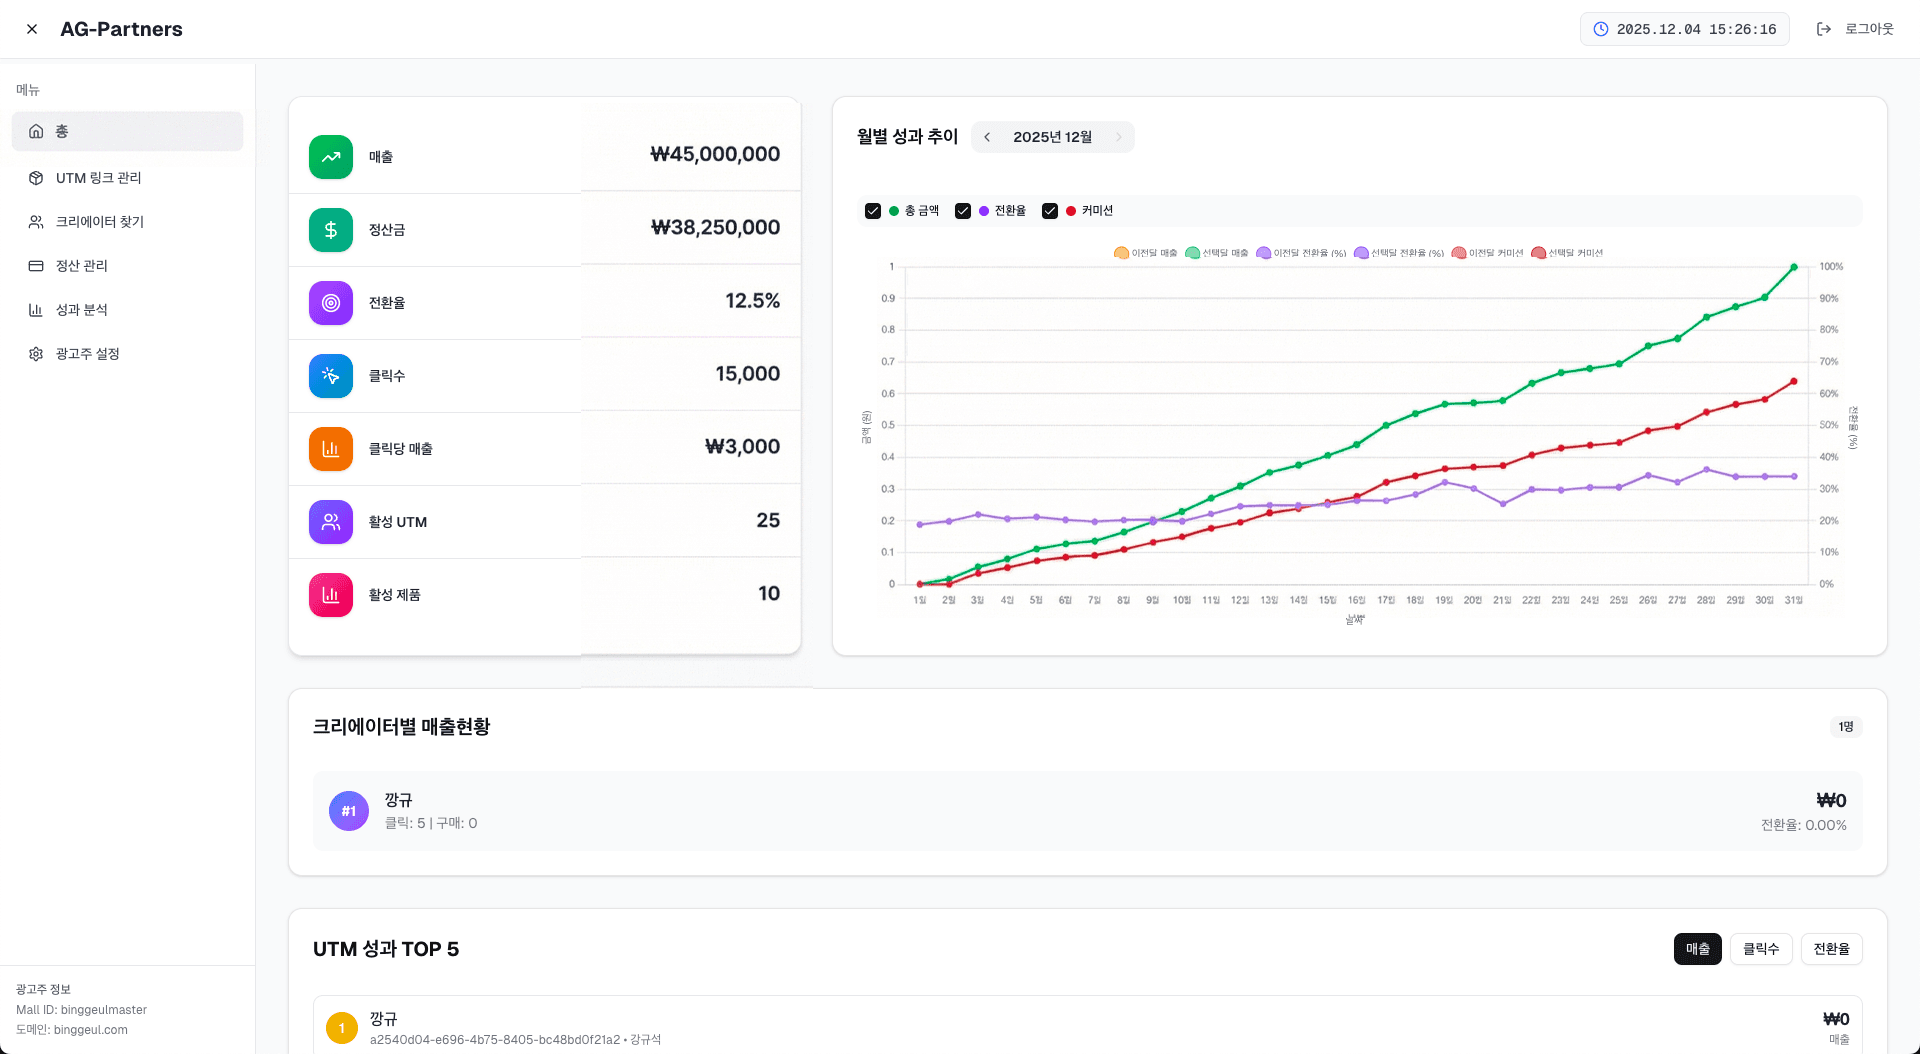Advance to next month with right chevron

tap(1118, 137)
